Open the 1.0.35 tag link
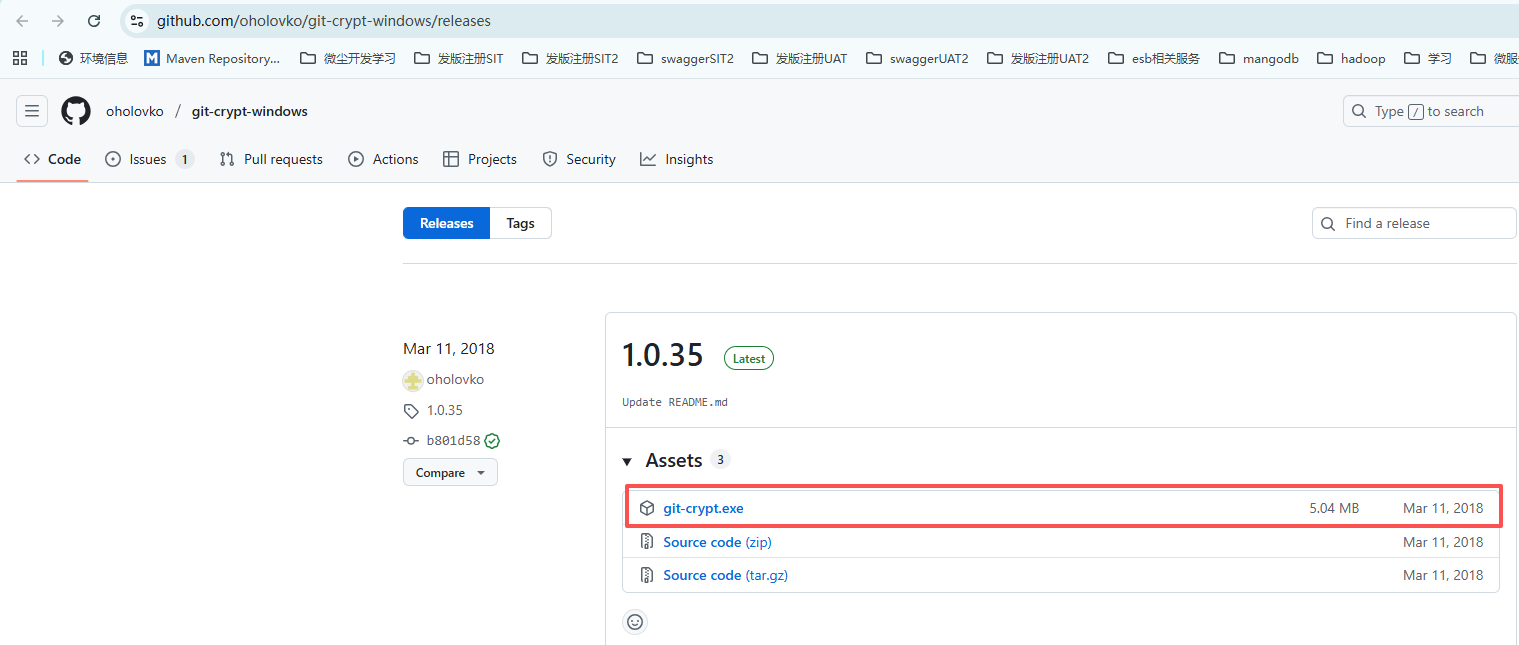The image size is (1519, 645). tap(445, 410)
